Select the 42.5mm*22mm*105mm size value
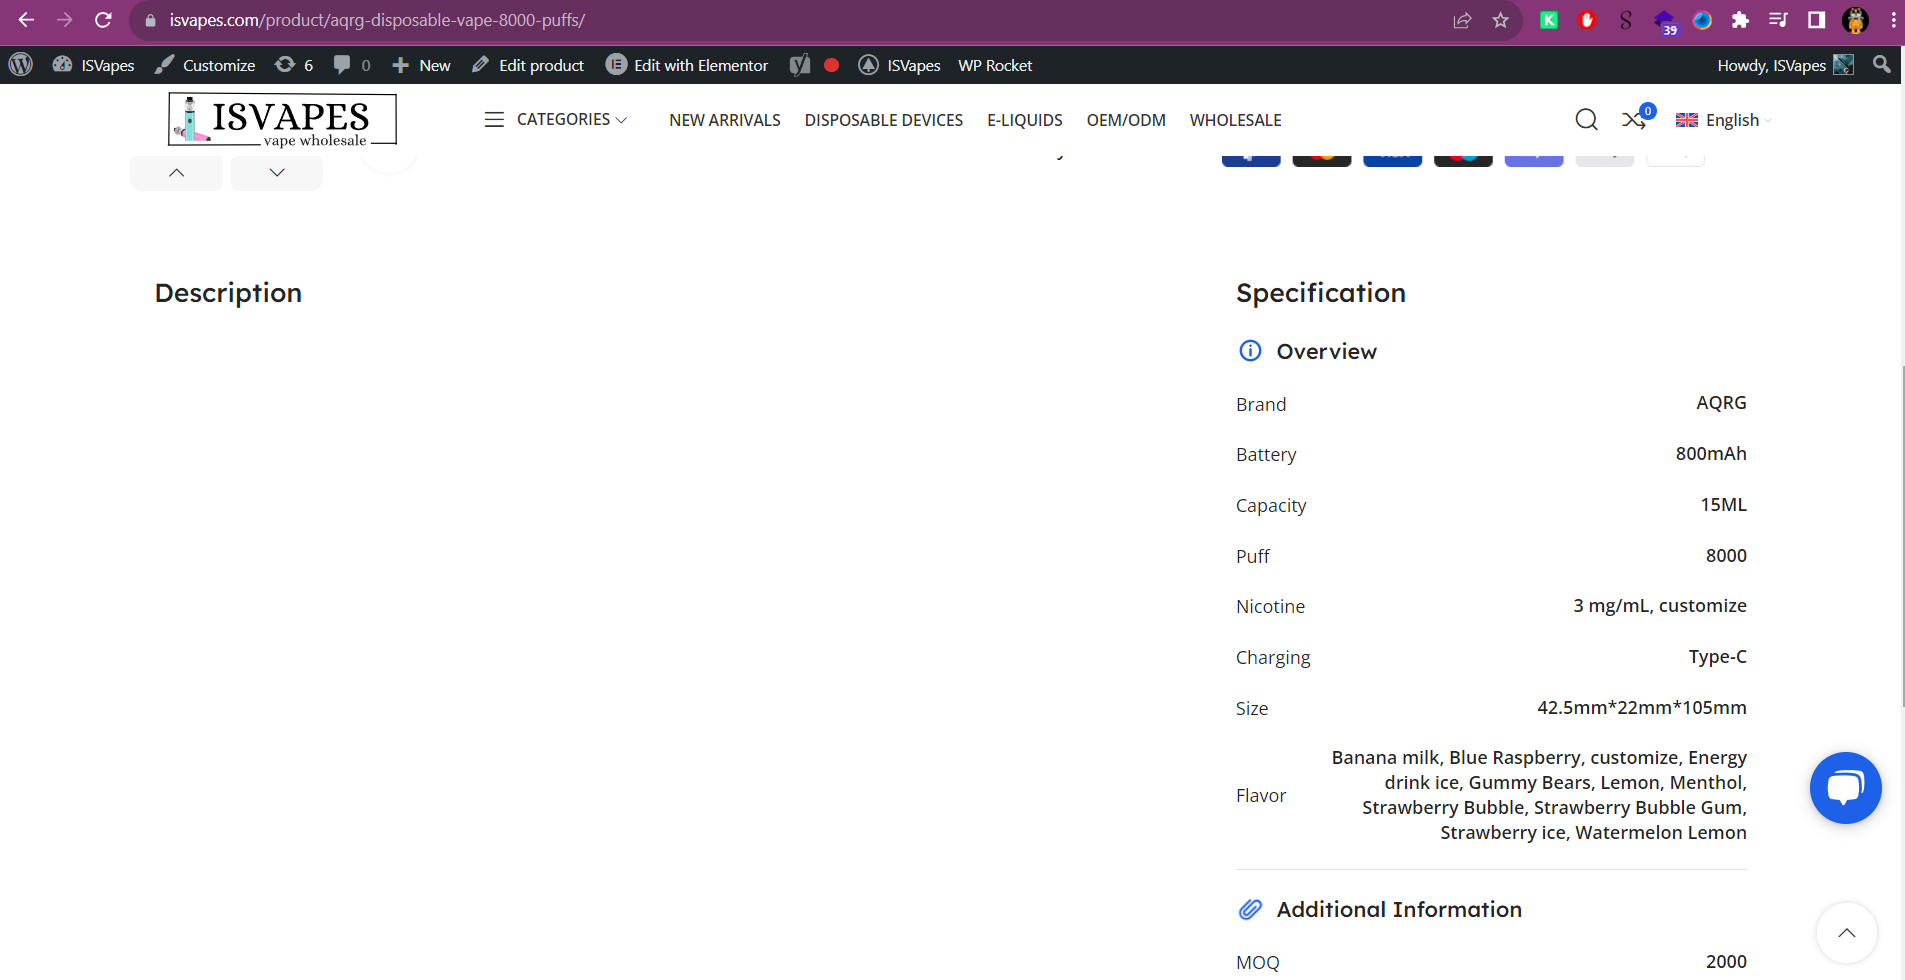 click(x=1642, y=708)
